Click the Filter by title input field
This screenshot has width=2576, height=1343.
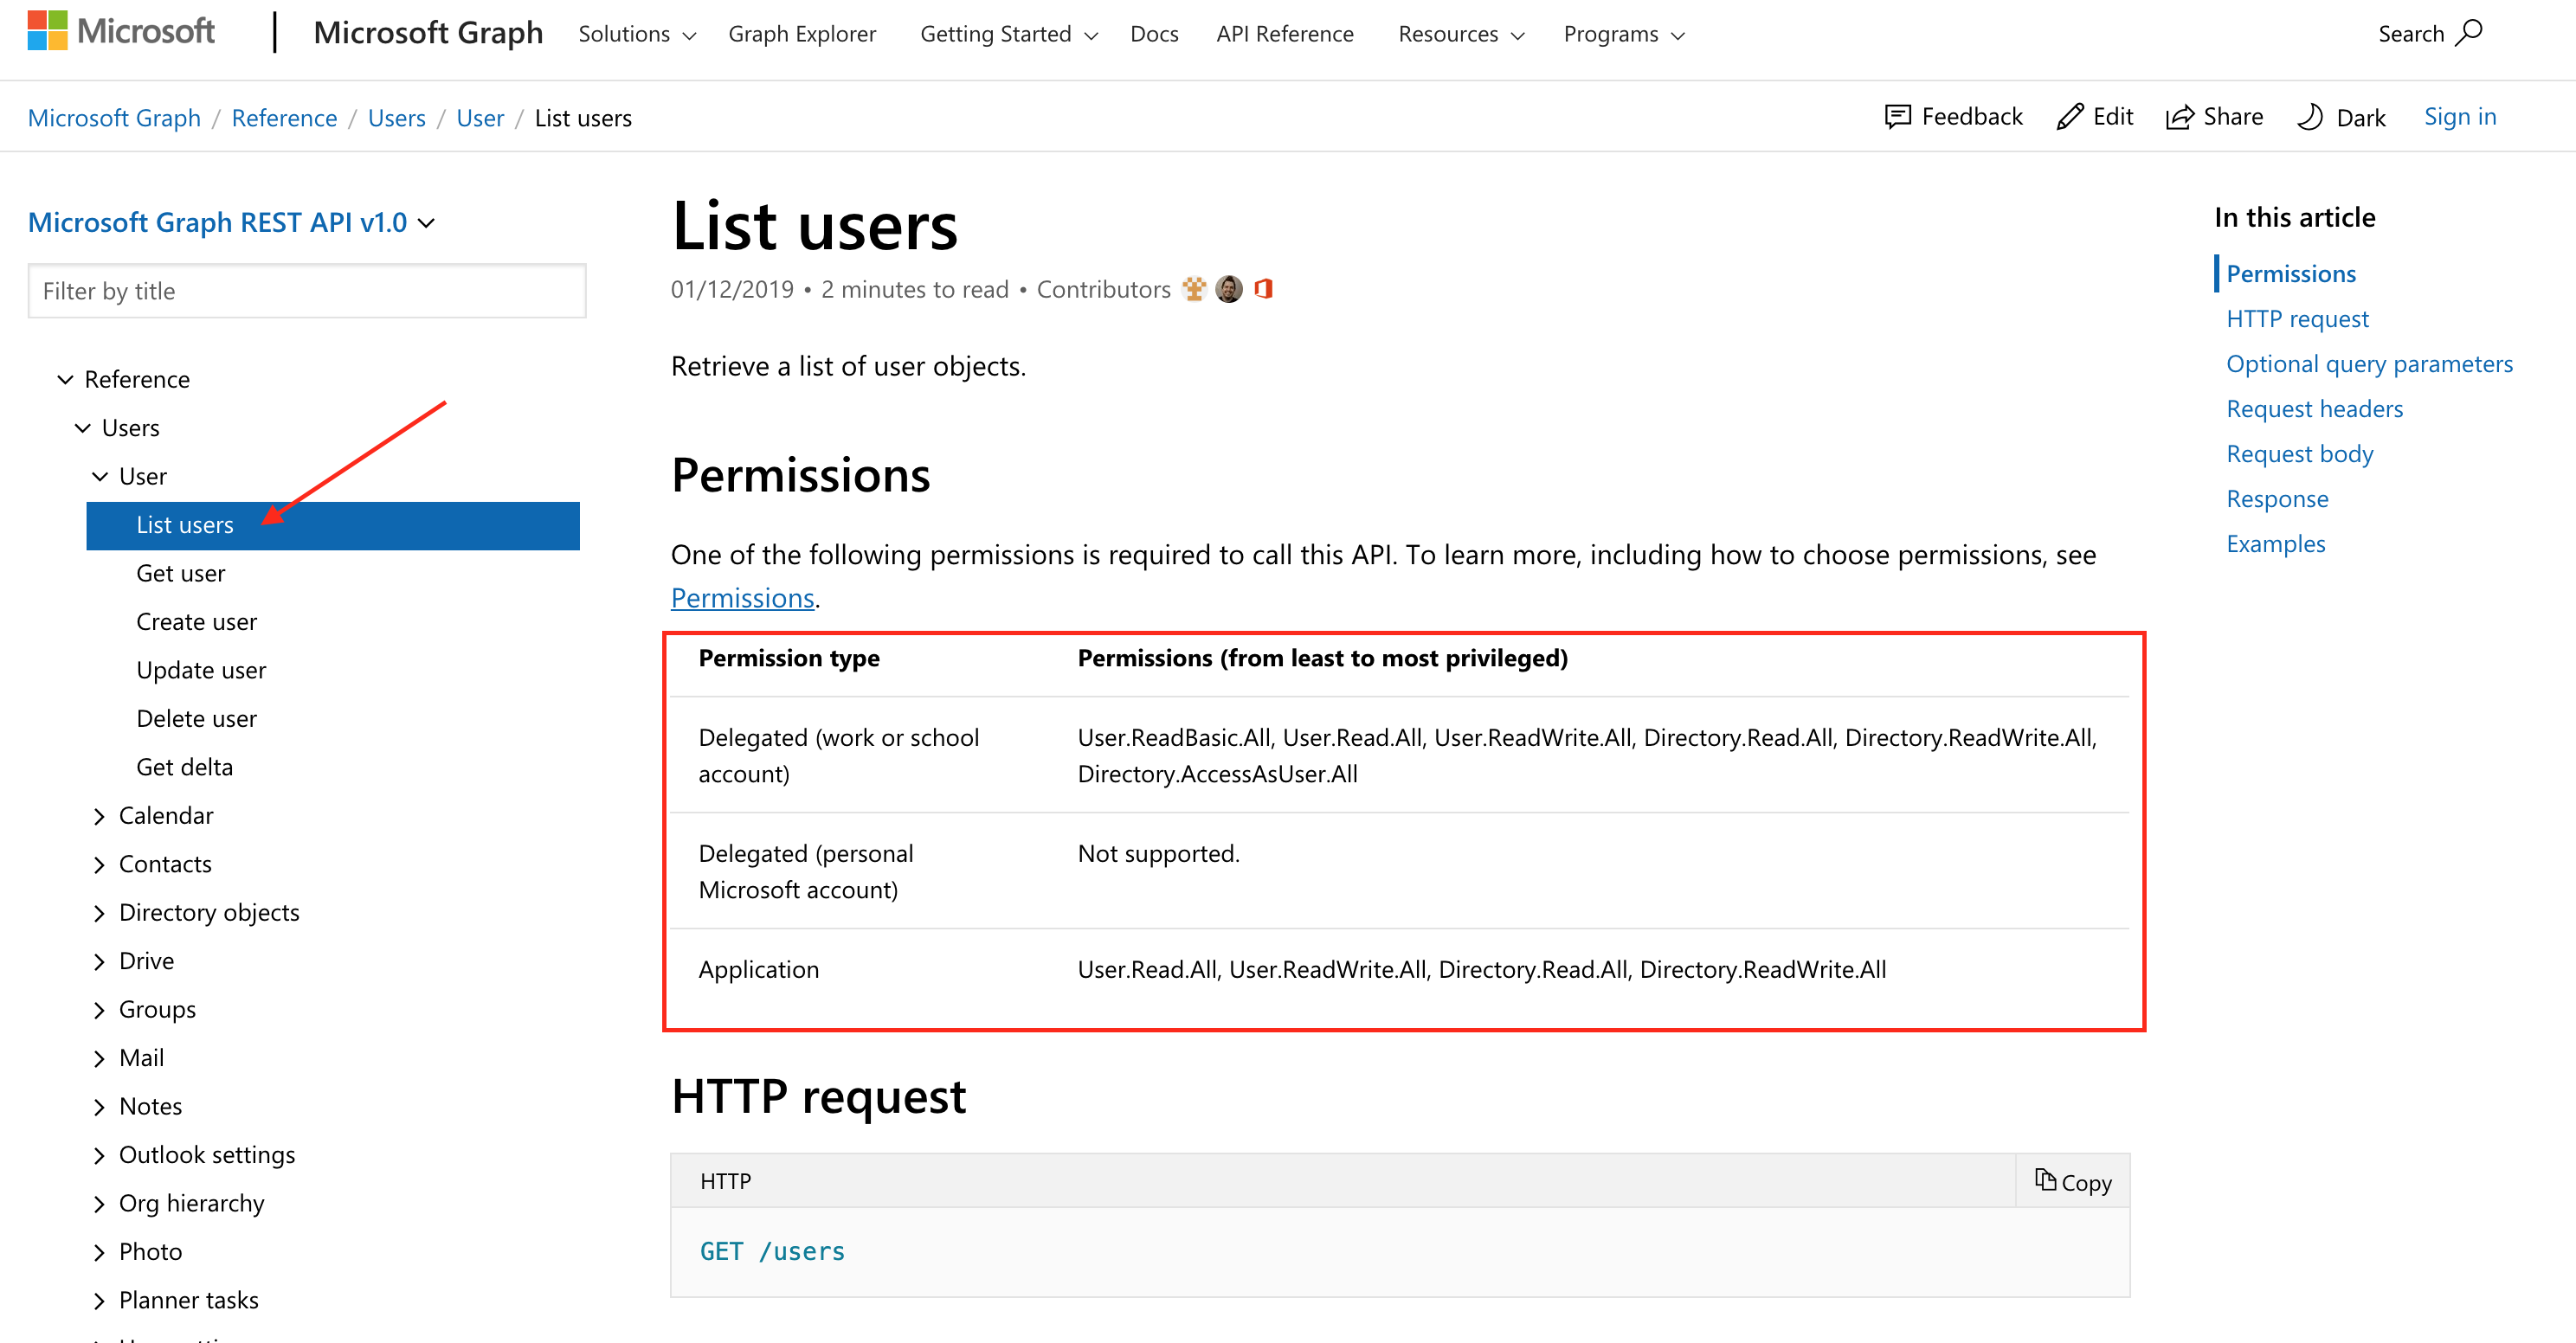coord(308,289)
